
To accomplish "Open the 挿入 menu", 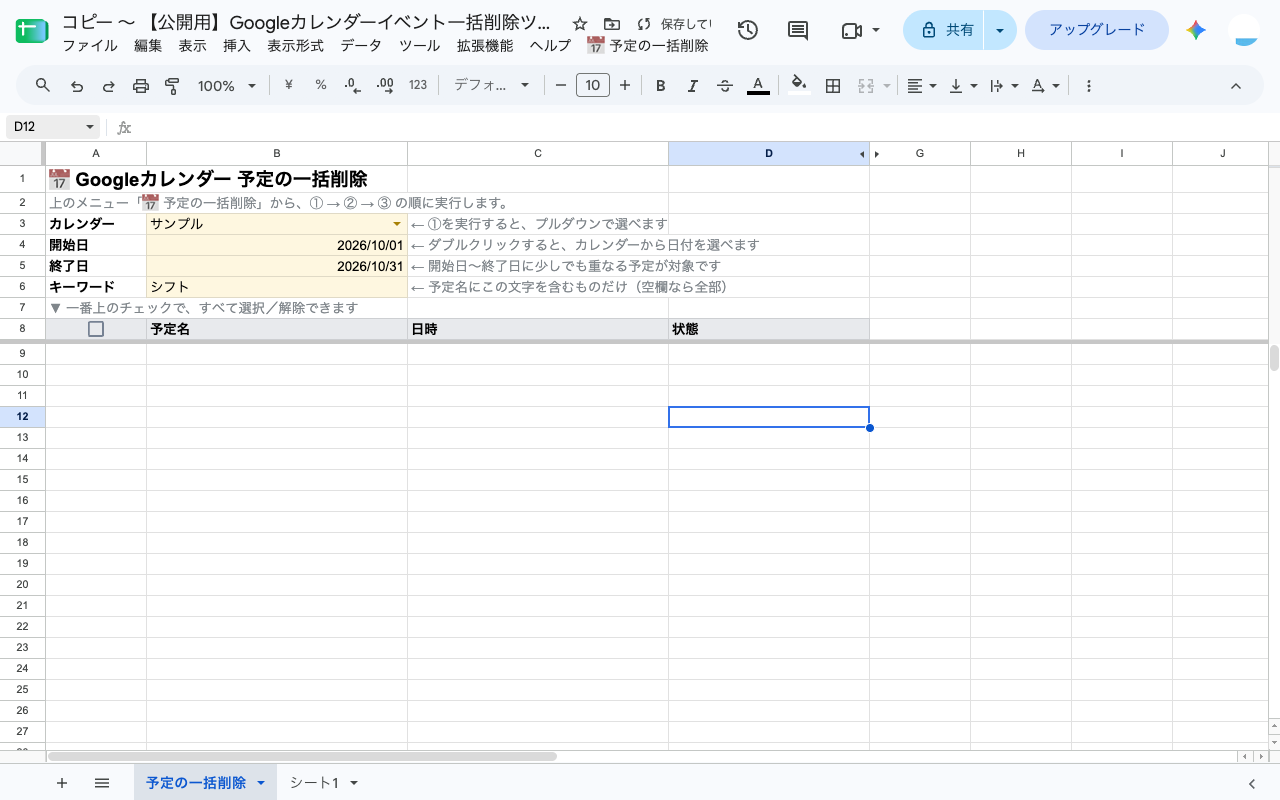I will click(x=237, y=46).
